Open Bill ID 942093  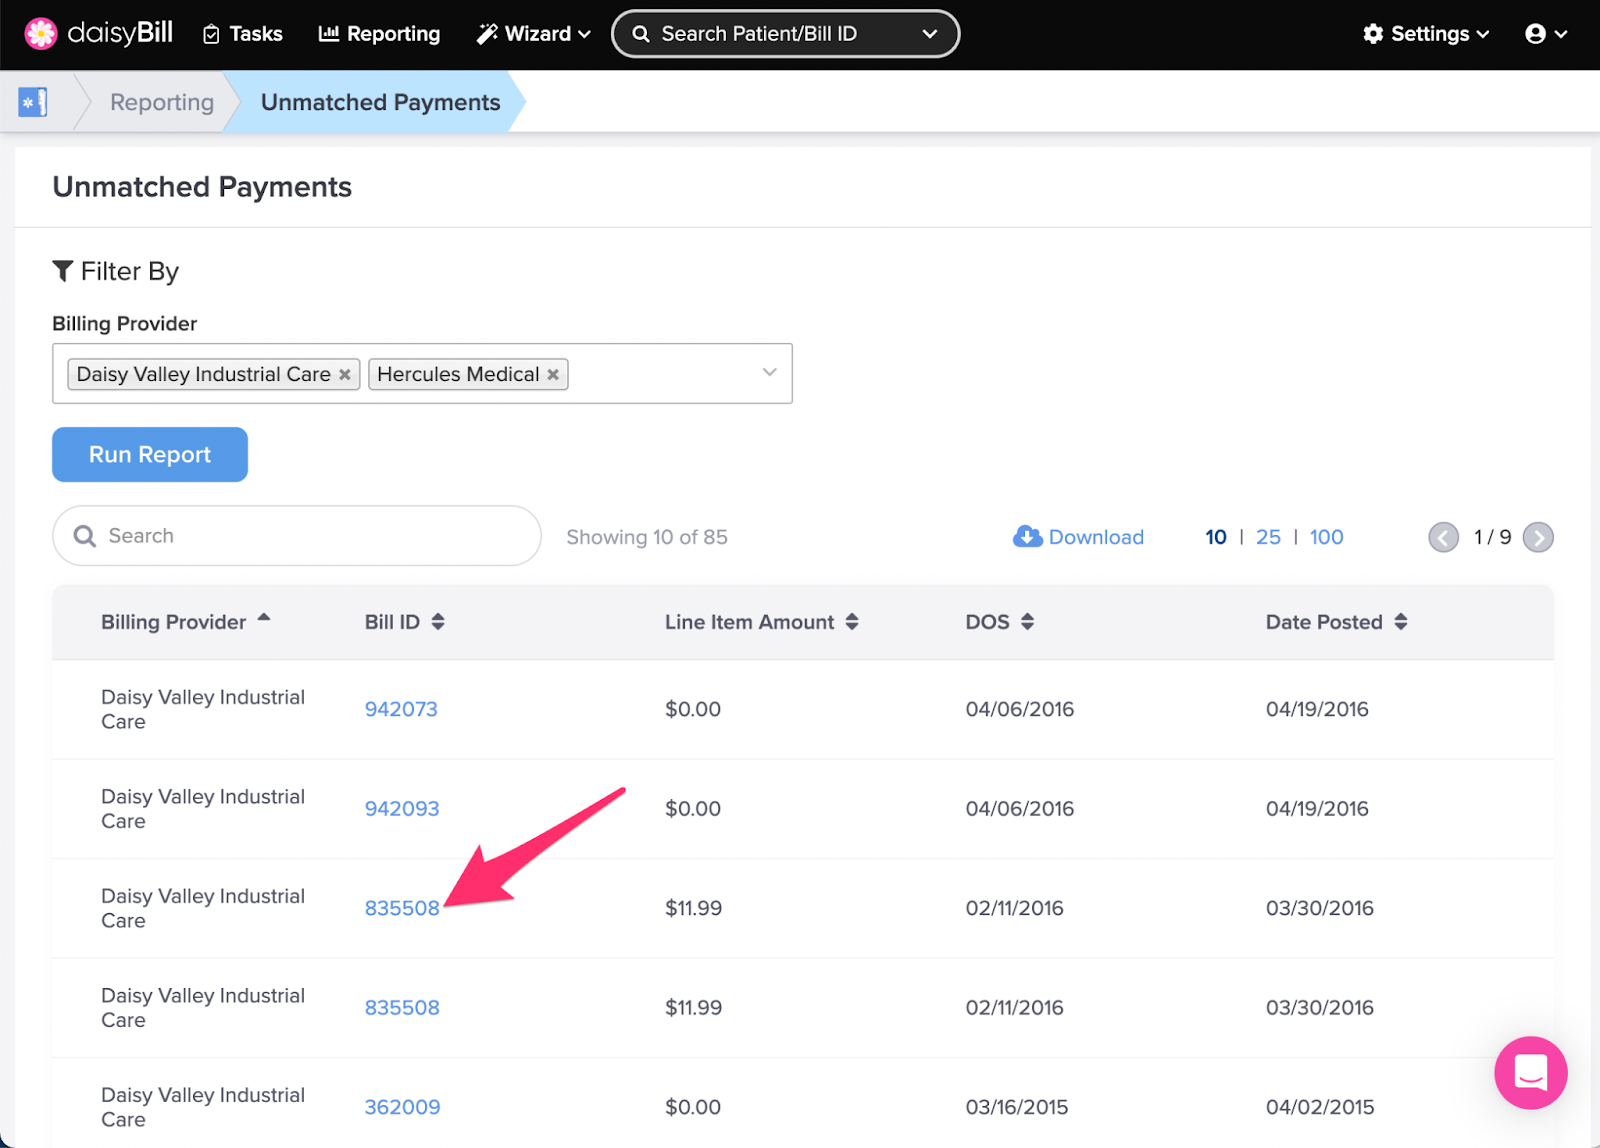(x=402, y=809)
